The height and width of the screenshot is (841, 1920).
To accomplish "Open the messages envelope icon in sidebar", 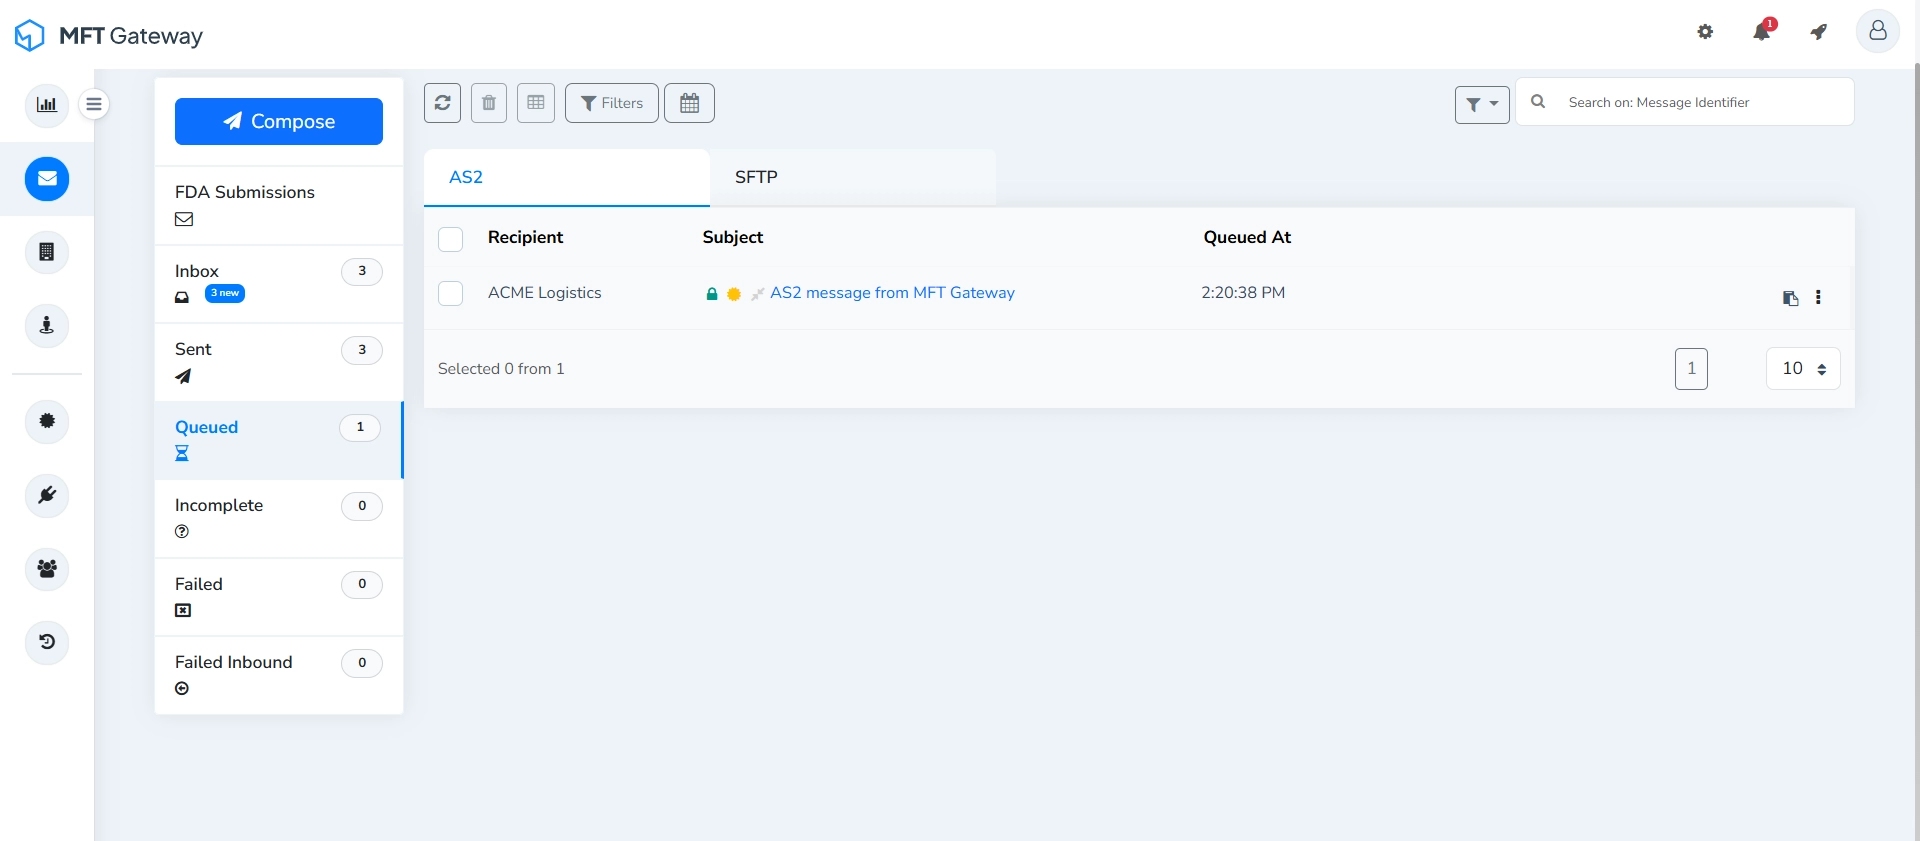I will tap(47, 179).
